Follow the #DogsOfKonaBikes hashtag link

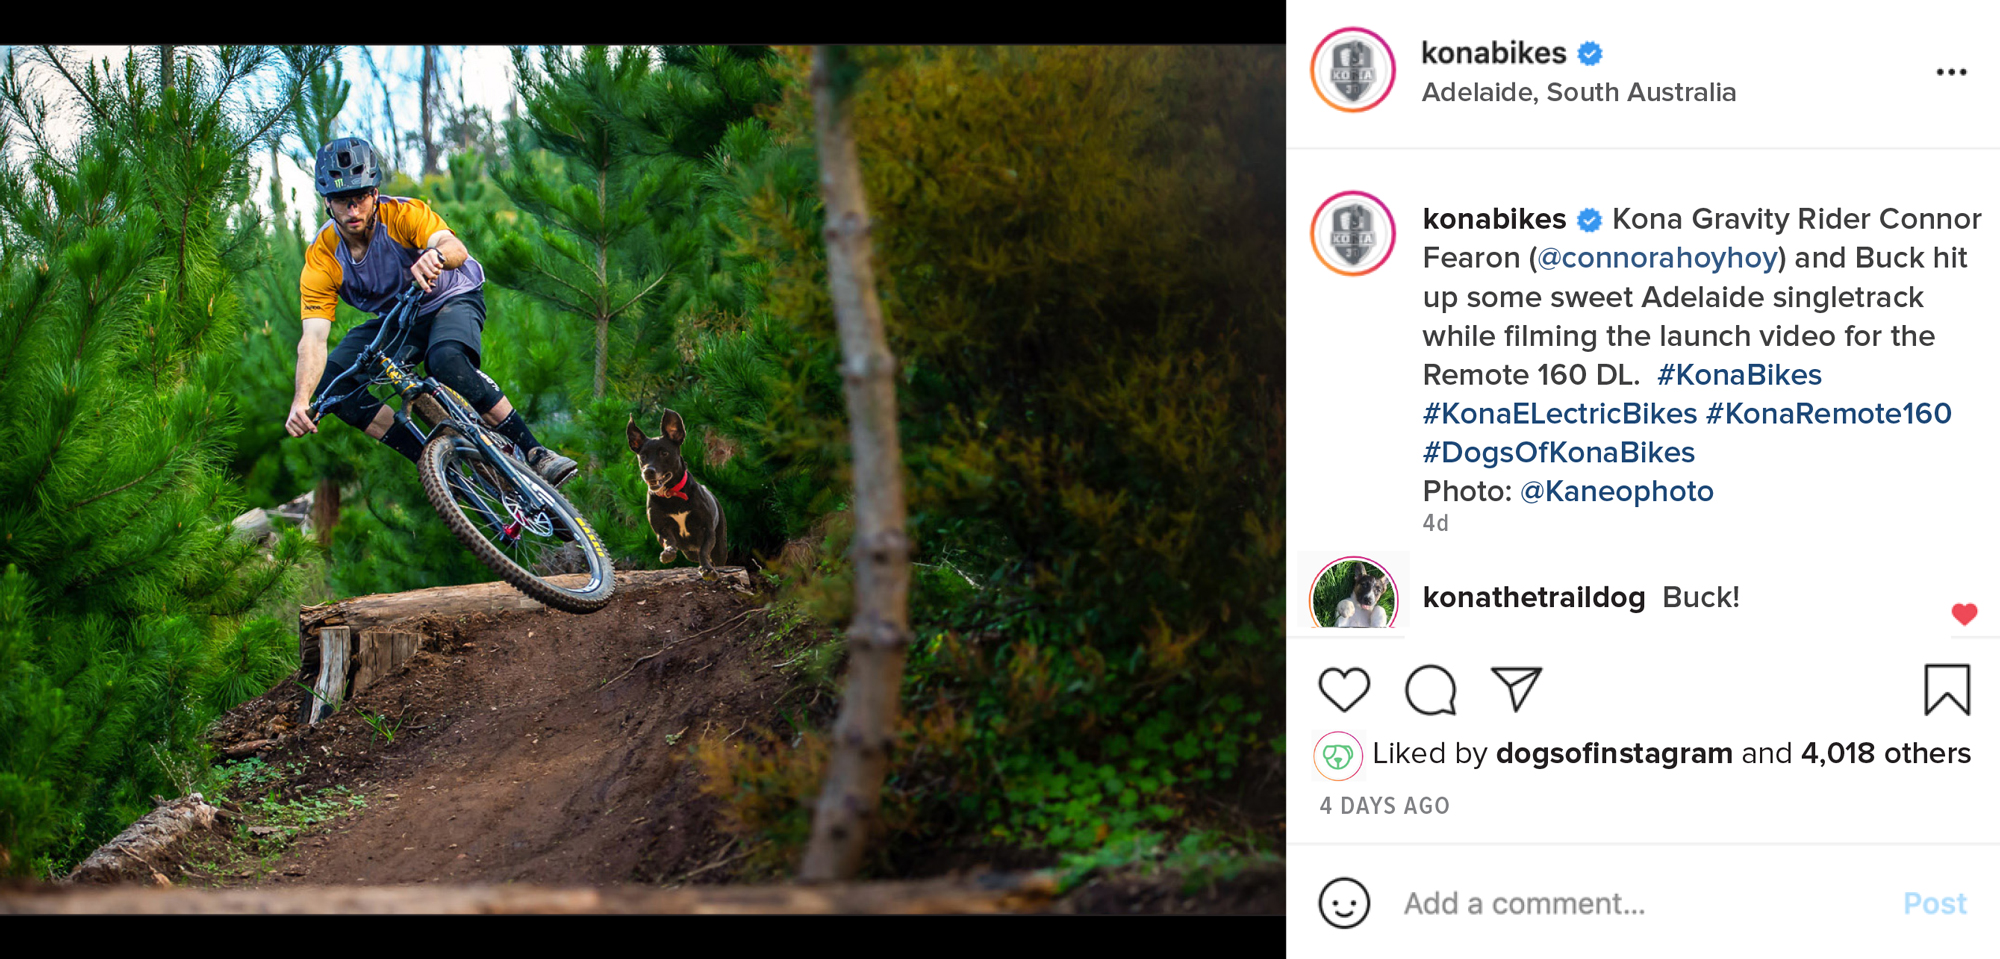[x=1558, y=452]
